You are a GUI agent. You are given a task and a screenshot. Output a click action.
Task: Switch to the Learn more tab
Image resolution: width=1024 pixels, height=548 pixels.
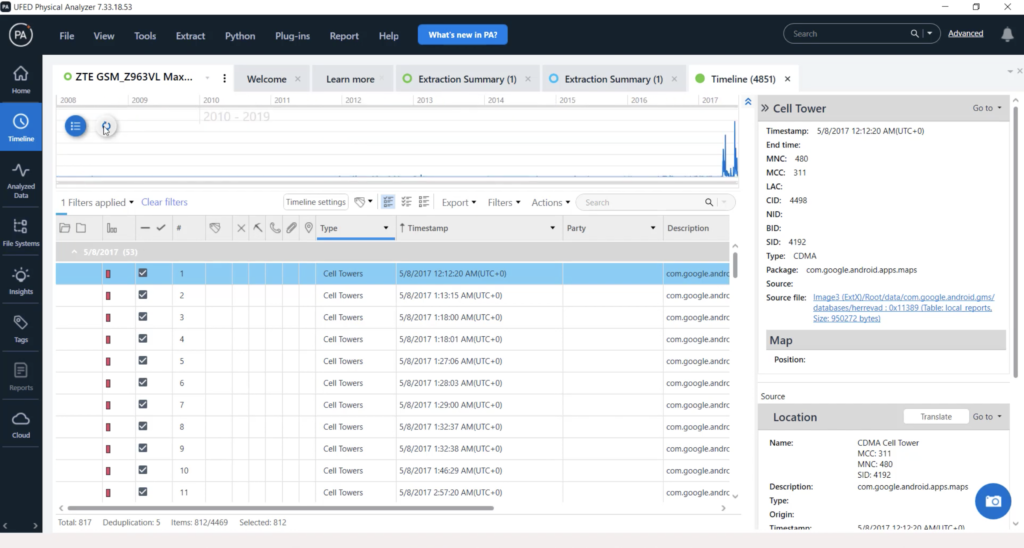coord(350,79)
